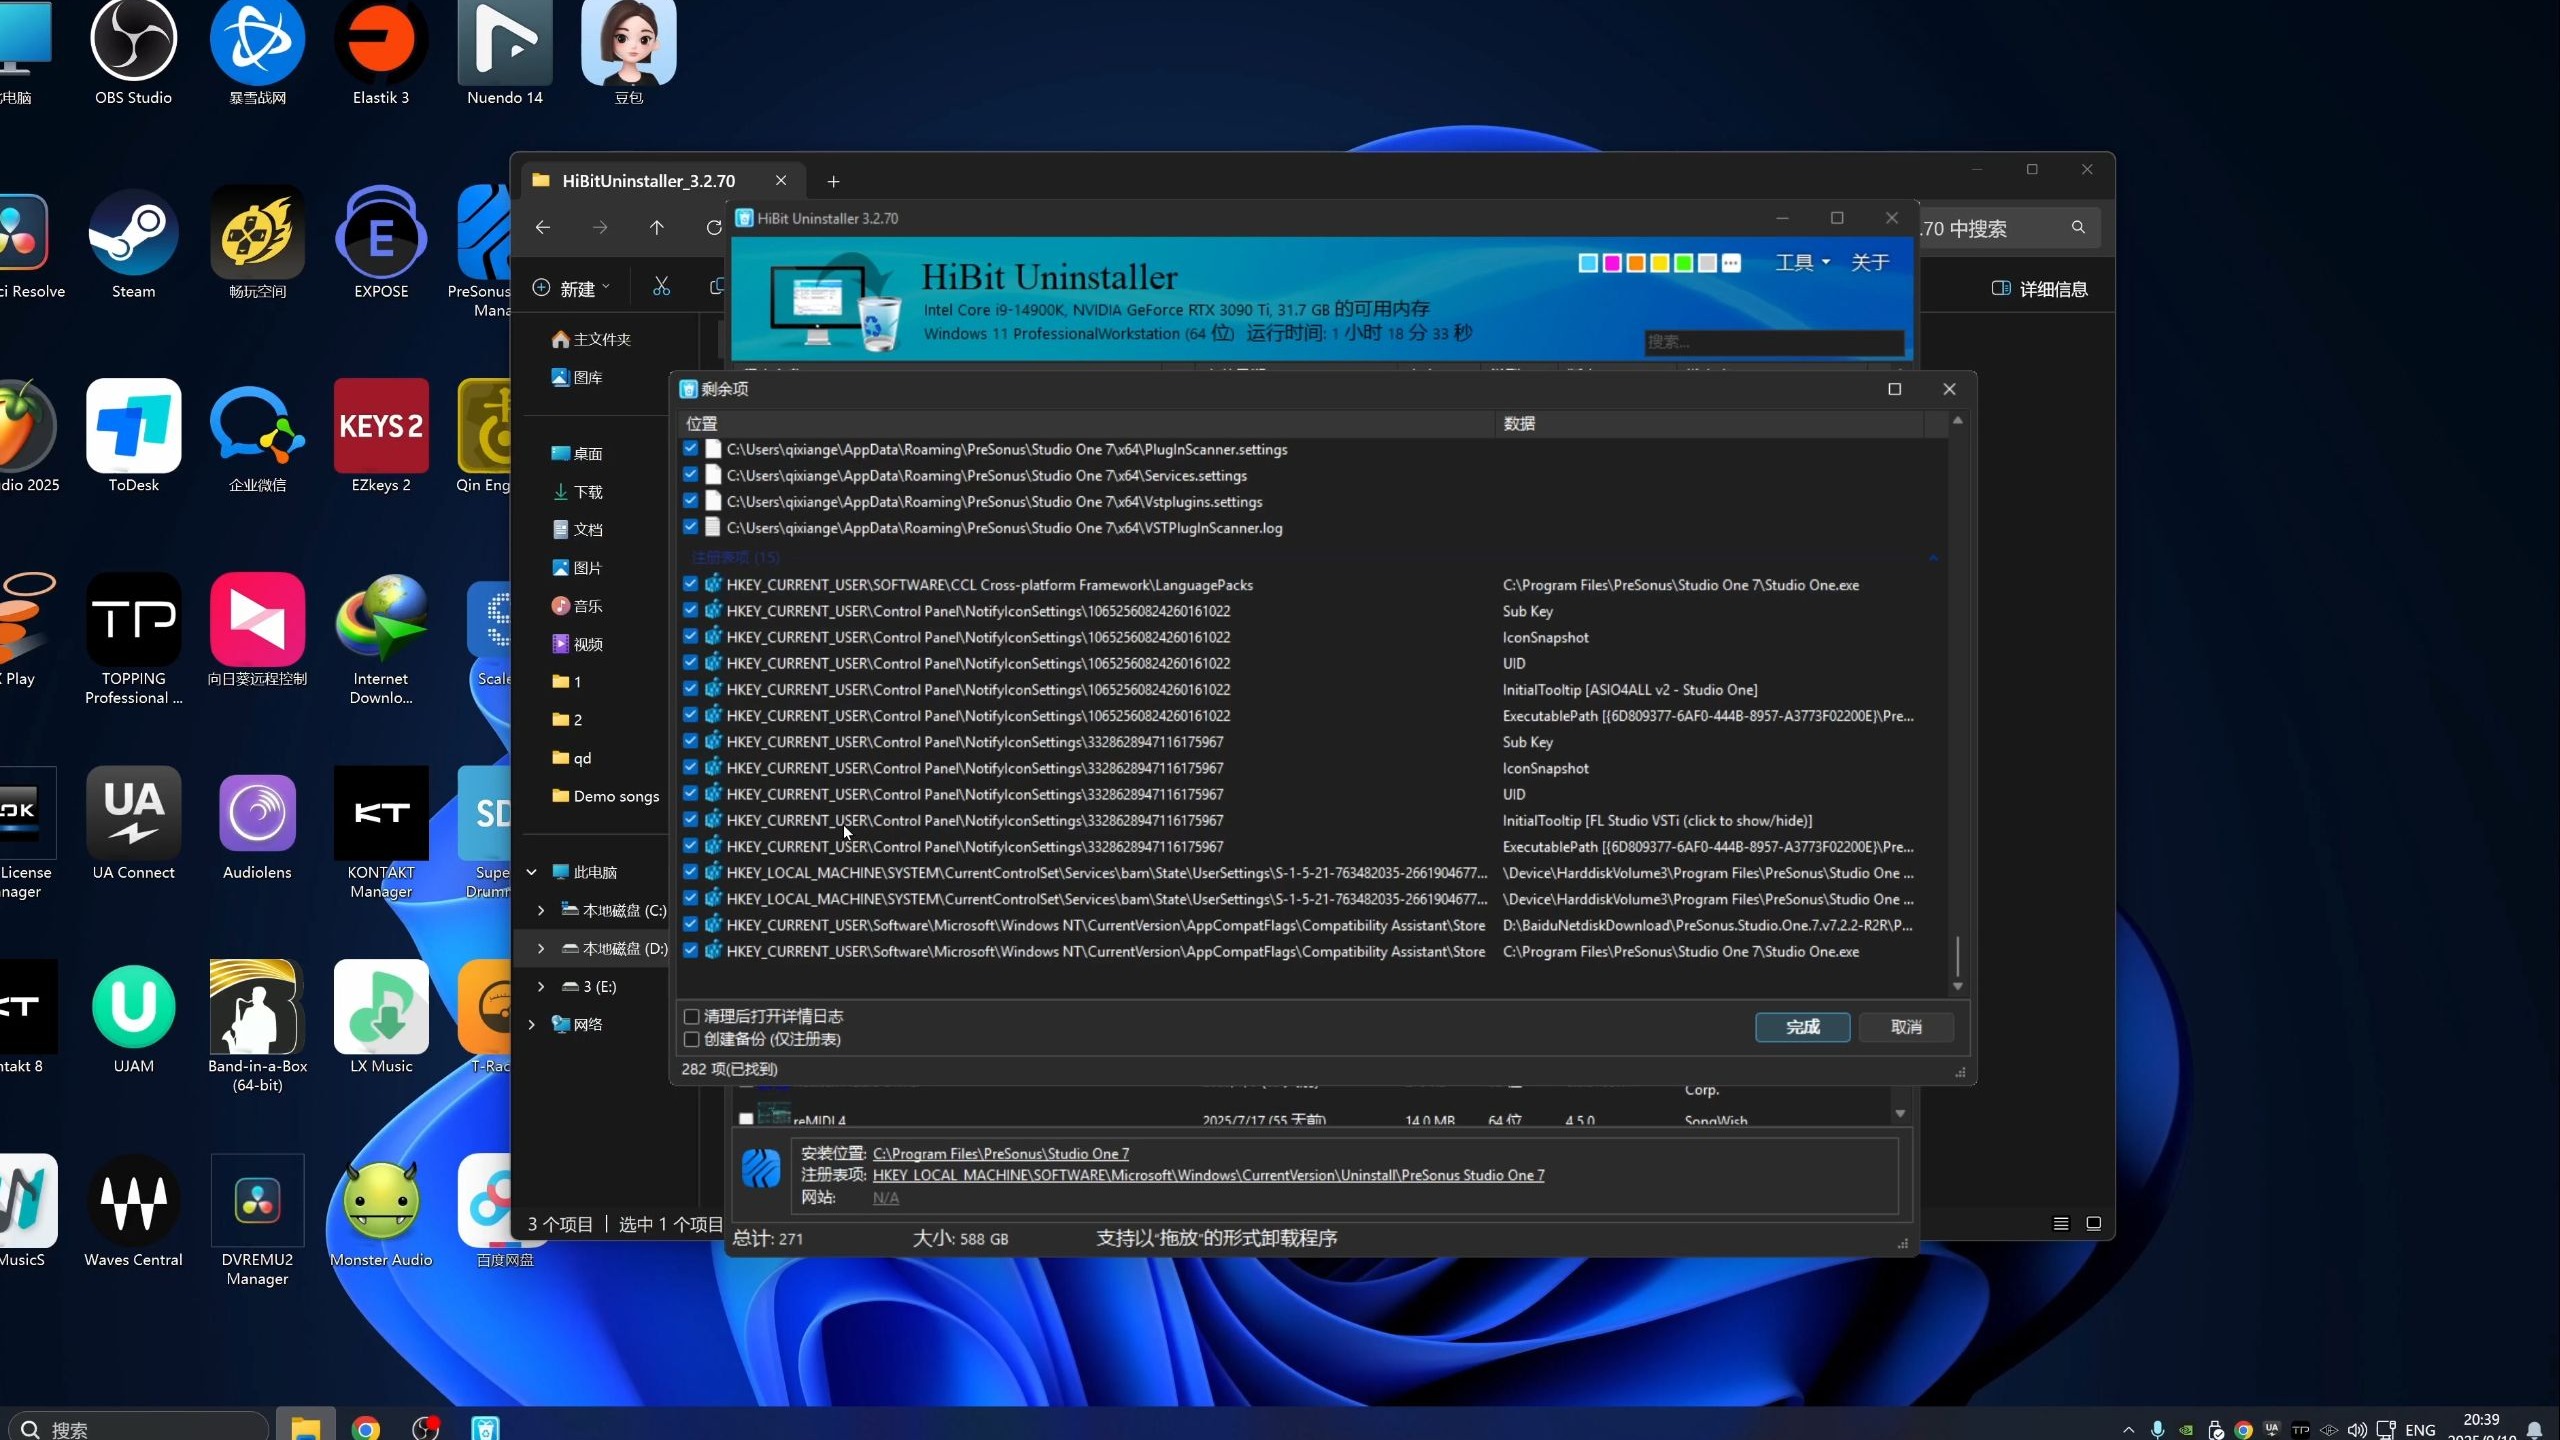Select orange theme color swatch
Image resolution: width=2560 pixels, height=1440 pixels.
point(1636,263)
